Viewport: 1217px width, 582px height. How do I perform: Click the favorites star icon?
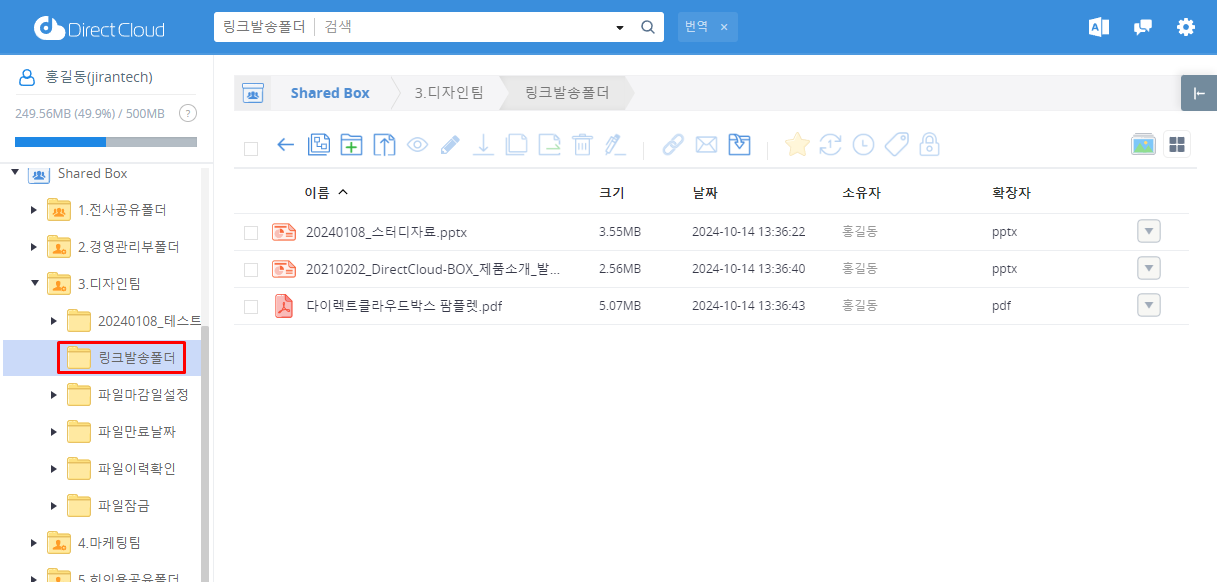797,145
